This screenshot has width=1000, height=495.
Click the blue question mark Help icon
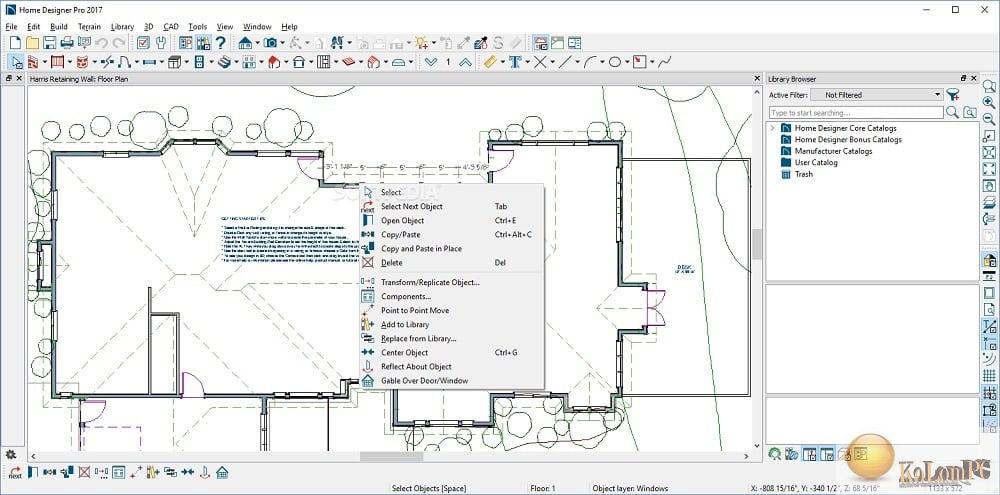point(220,43)
